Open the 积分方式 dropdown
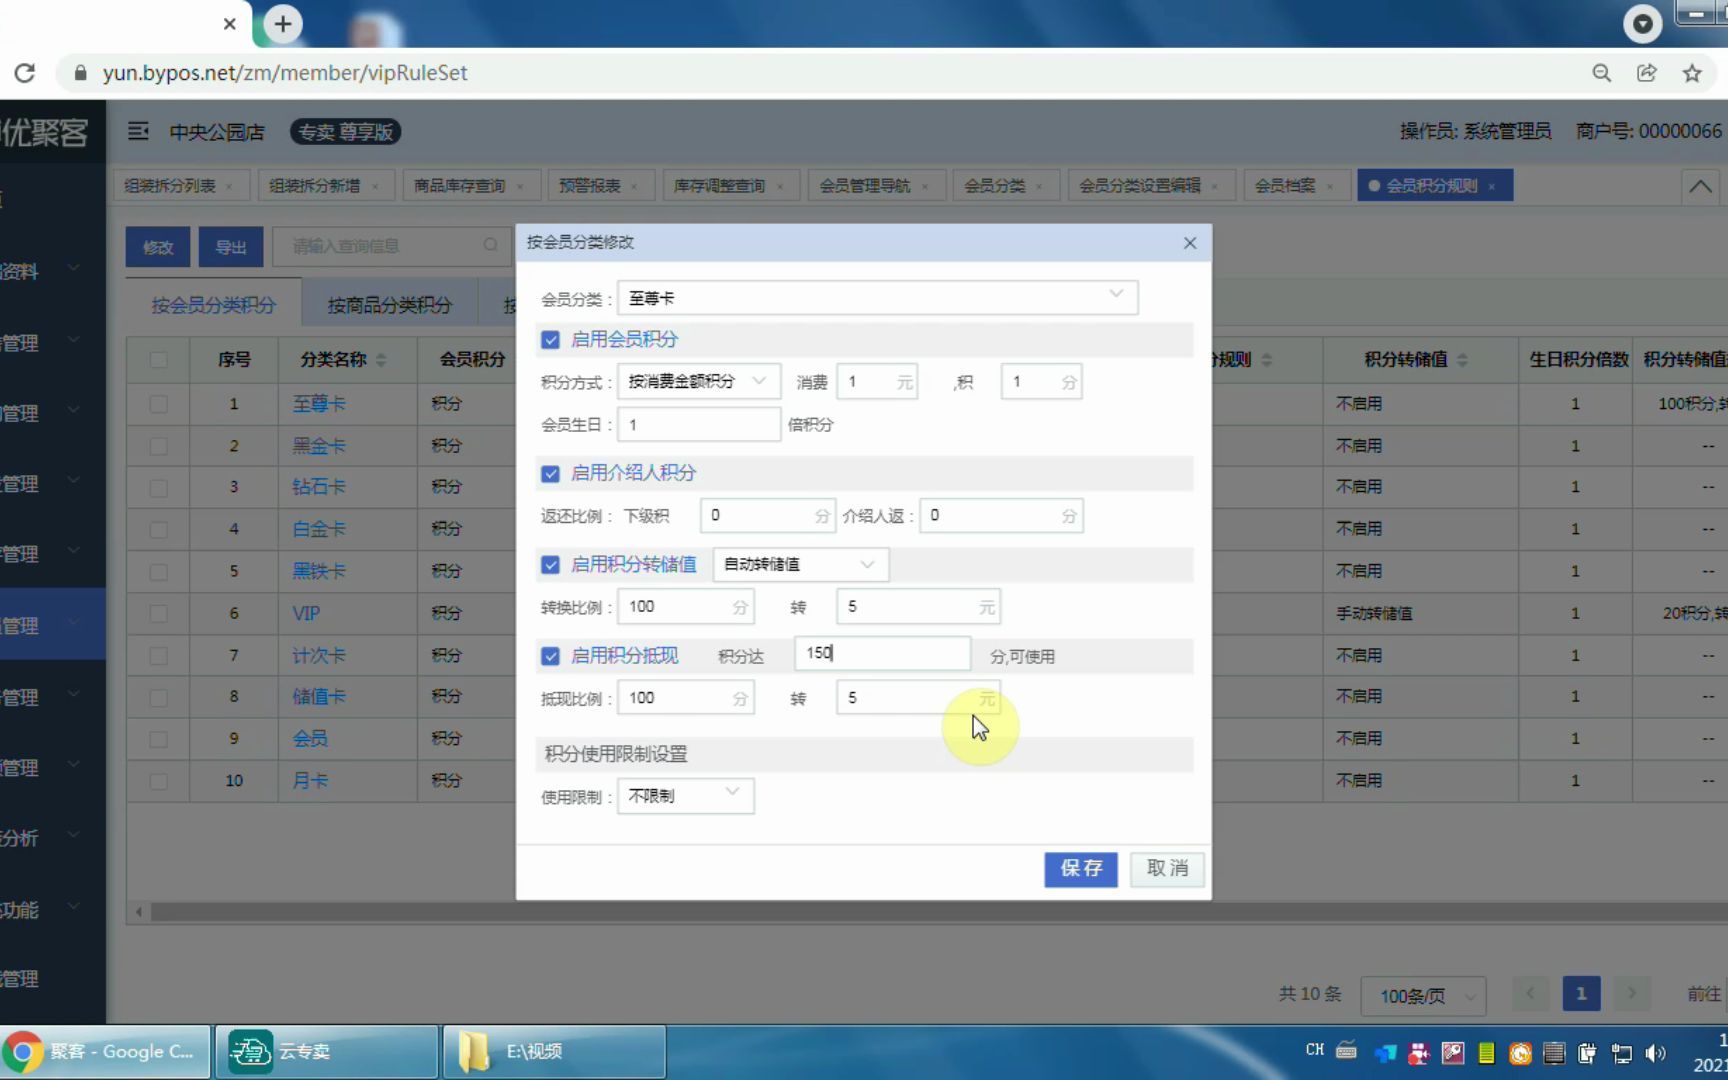 point(698,382)
